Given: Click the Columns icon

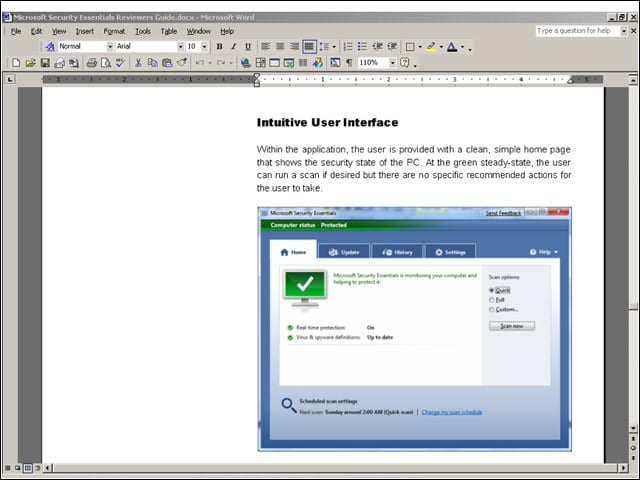Looking at the screenshot, I should [303, 62].
